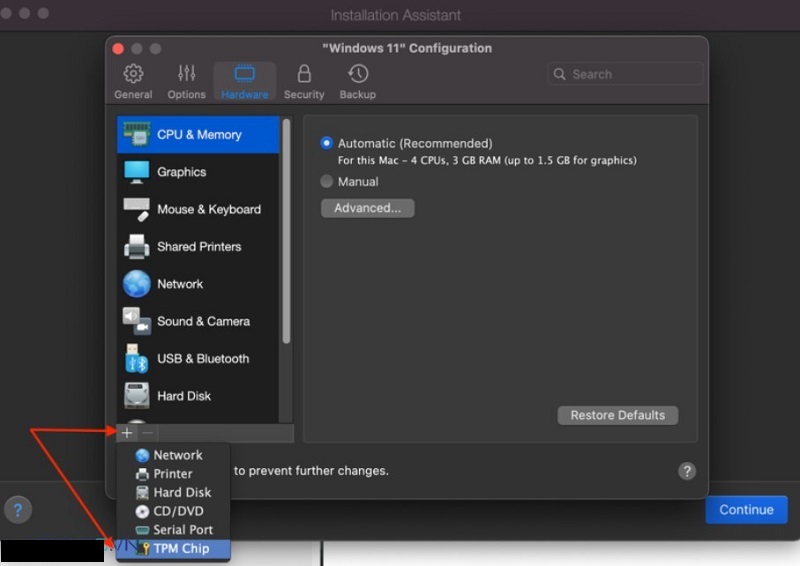This screenshot has width=800, height=566.
Task: Open the General settings tab
Action: click(133, 82)
